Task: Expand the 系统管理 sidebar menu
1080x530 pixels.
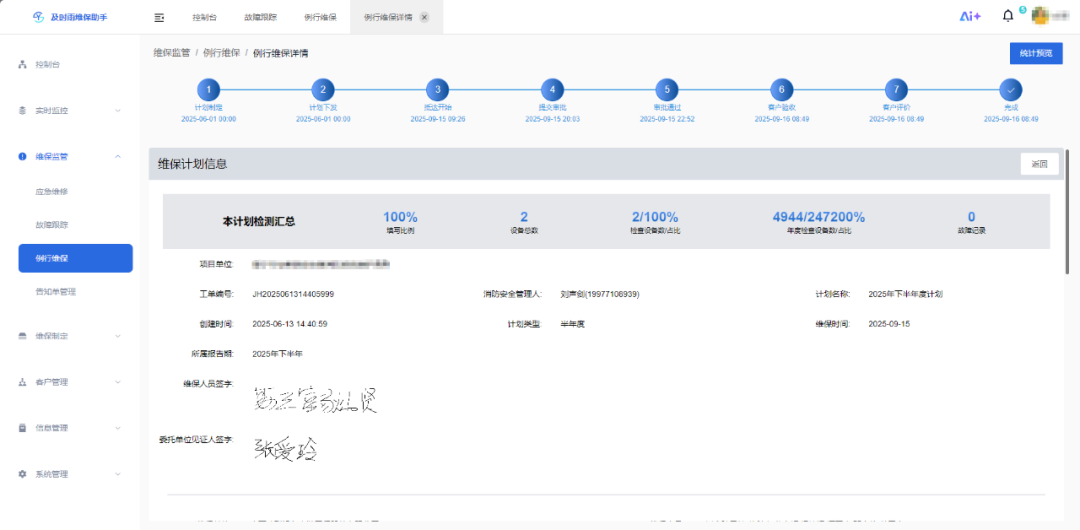Action: pyautogui.click(x=70, y=474)
